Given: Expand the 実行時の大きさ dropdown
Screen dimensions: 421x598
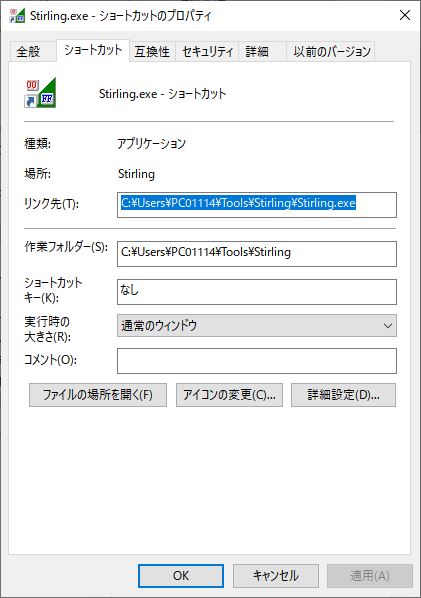Looking at the screenshot, I should pos(257,325).
